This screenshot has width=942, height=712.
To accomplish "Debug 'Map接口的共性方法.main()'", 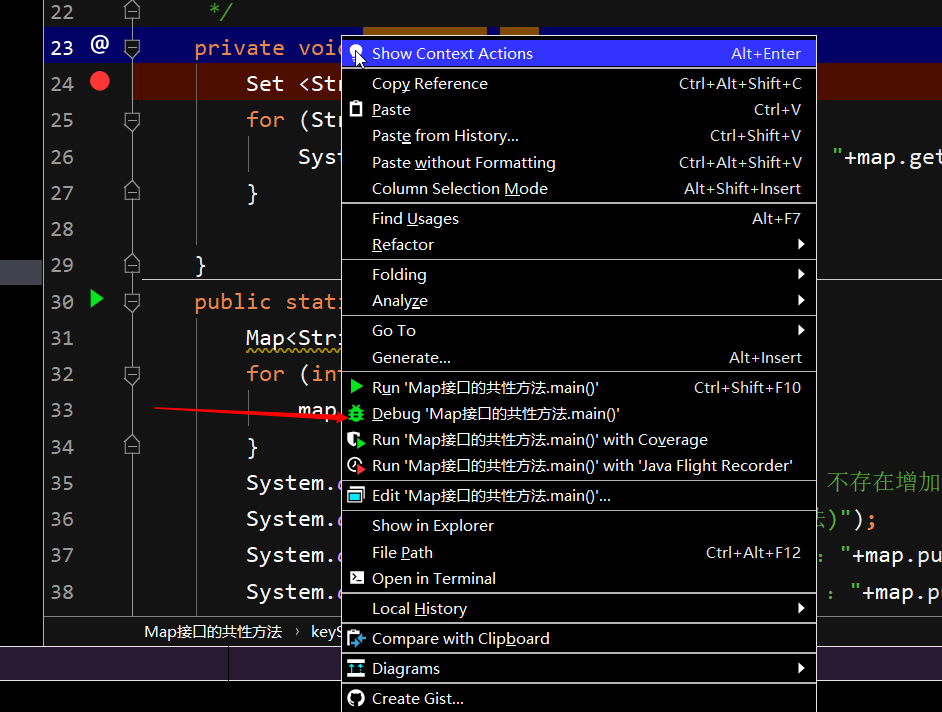I will click(x=579, y=413).
